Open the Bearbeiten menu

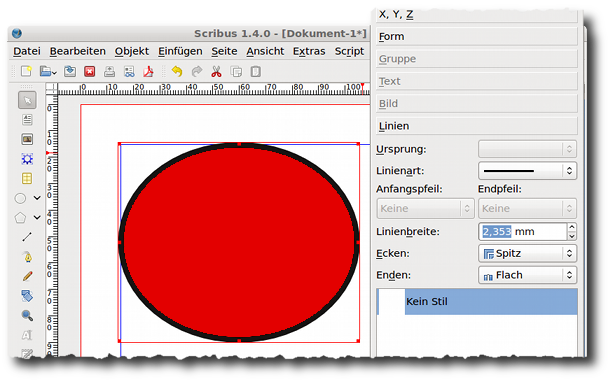click(x=78, y=51)
